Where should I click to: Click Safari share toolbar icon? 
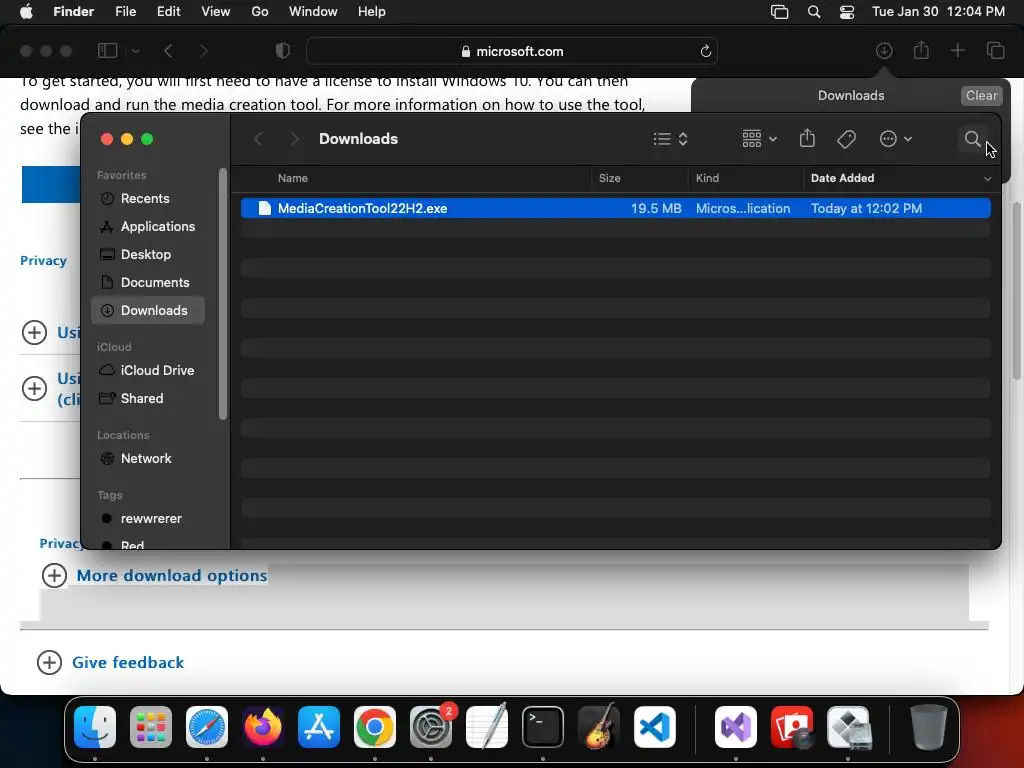tap(921, 50)
